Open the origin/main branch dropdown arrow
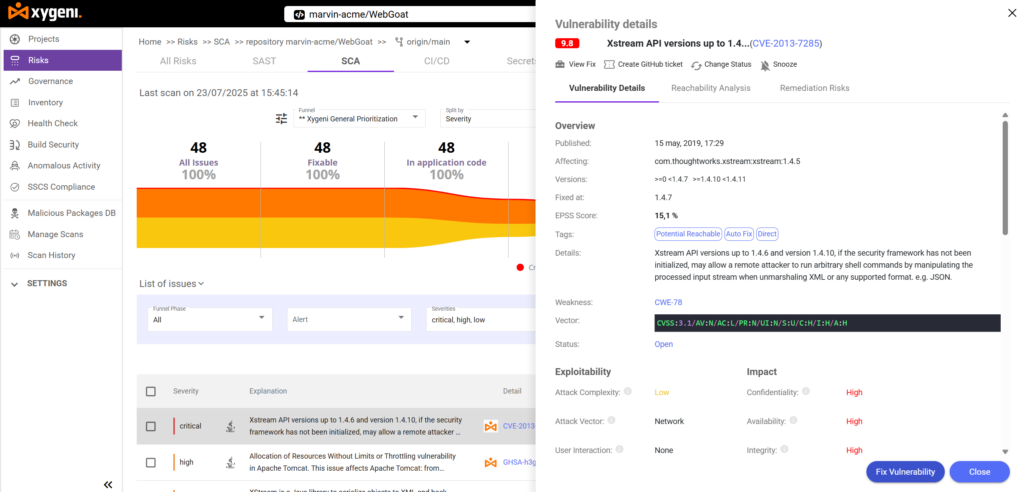The width and height of the screenshot is (1024, 492). pyautogui.click(x=467, y=42)
